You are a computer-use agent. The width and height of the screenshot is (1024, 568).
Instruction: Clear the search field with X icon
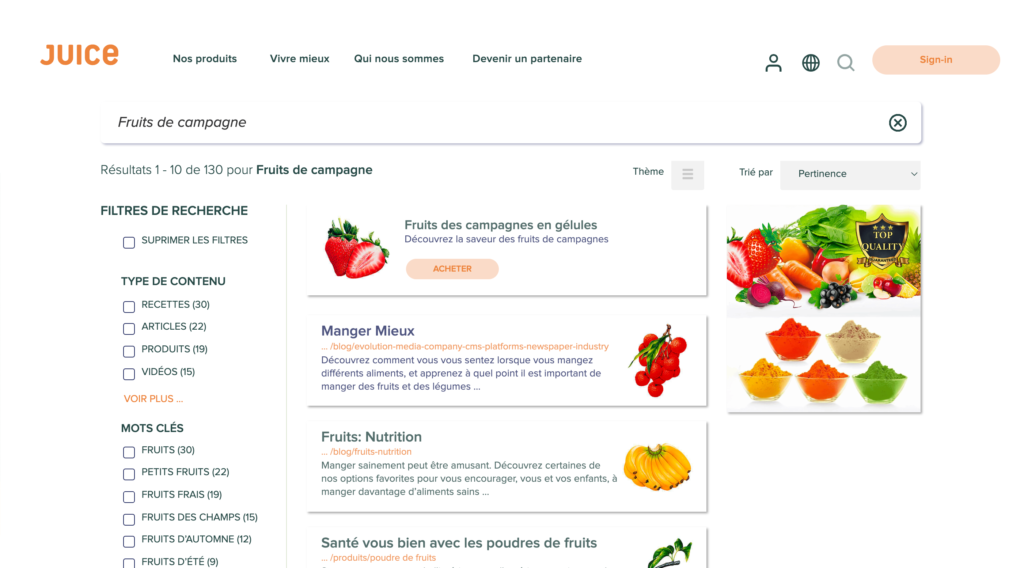click(x=898, y=123)
